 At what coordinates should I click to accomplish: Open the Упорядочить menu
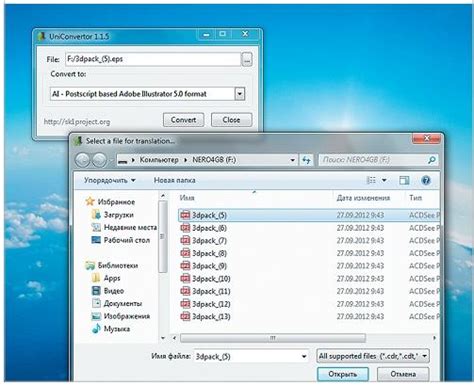(110, 180)
